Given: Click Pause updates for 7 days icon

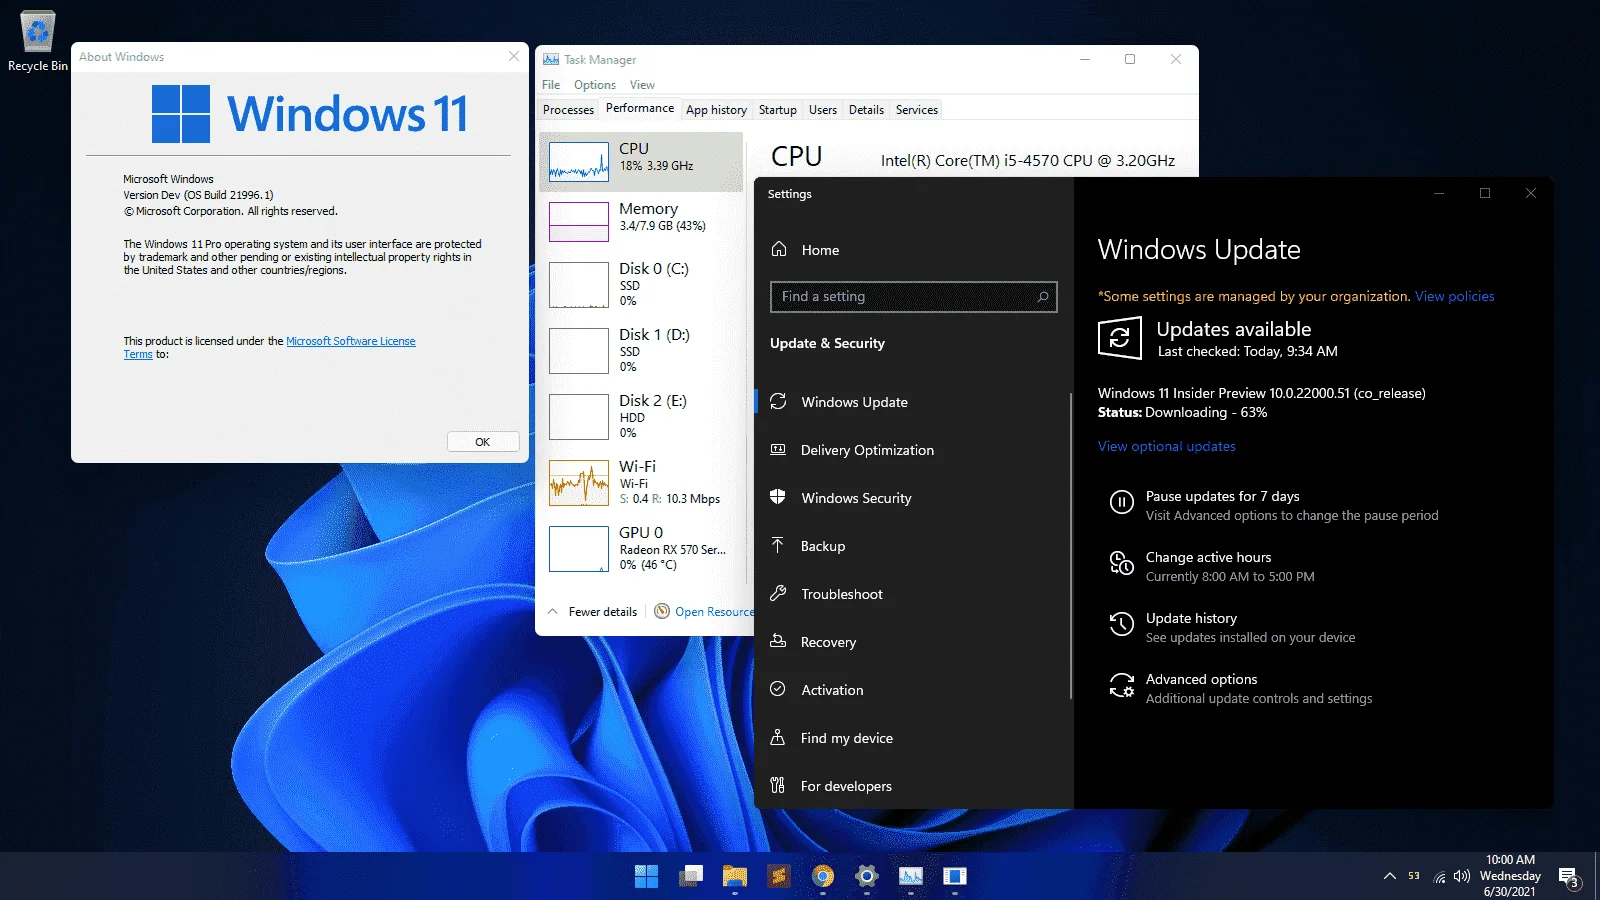Looking at the screenshot, I should pos(1122,502).
